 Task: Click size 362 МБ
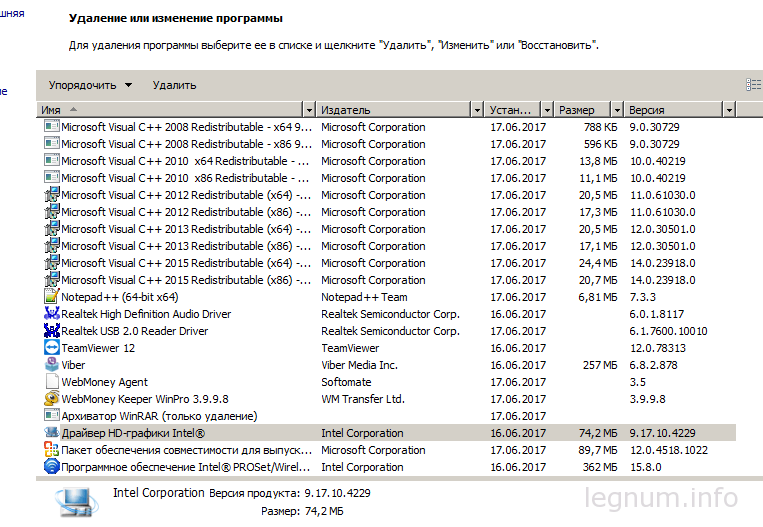[600, 467]
